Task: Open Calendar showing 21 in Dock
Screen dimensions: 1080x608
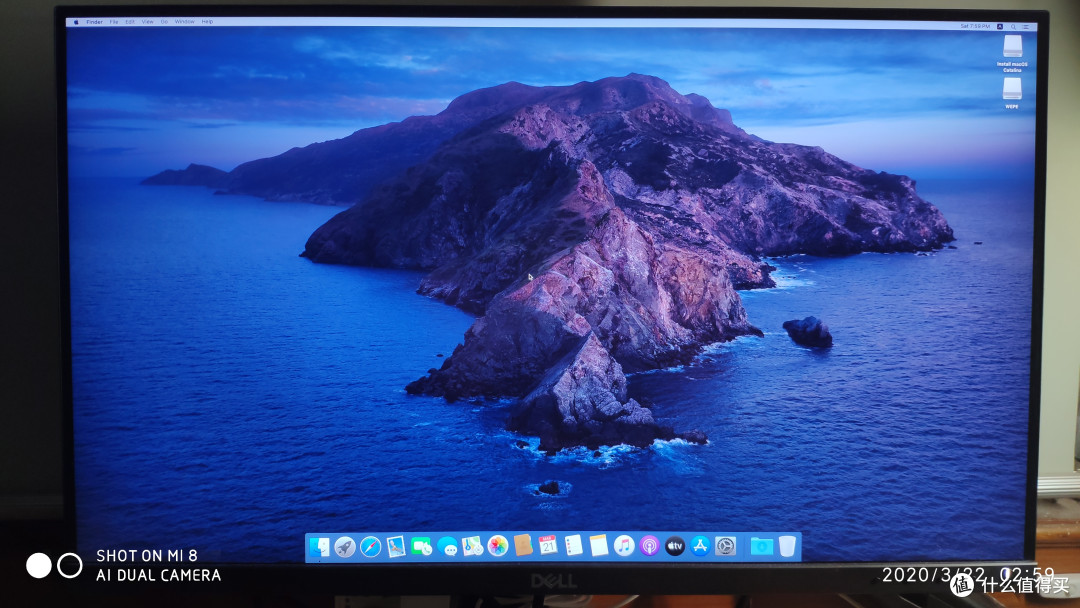Action: coord(548,546)
